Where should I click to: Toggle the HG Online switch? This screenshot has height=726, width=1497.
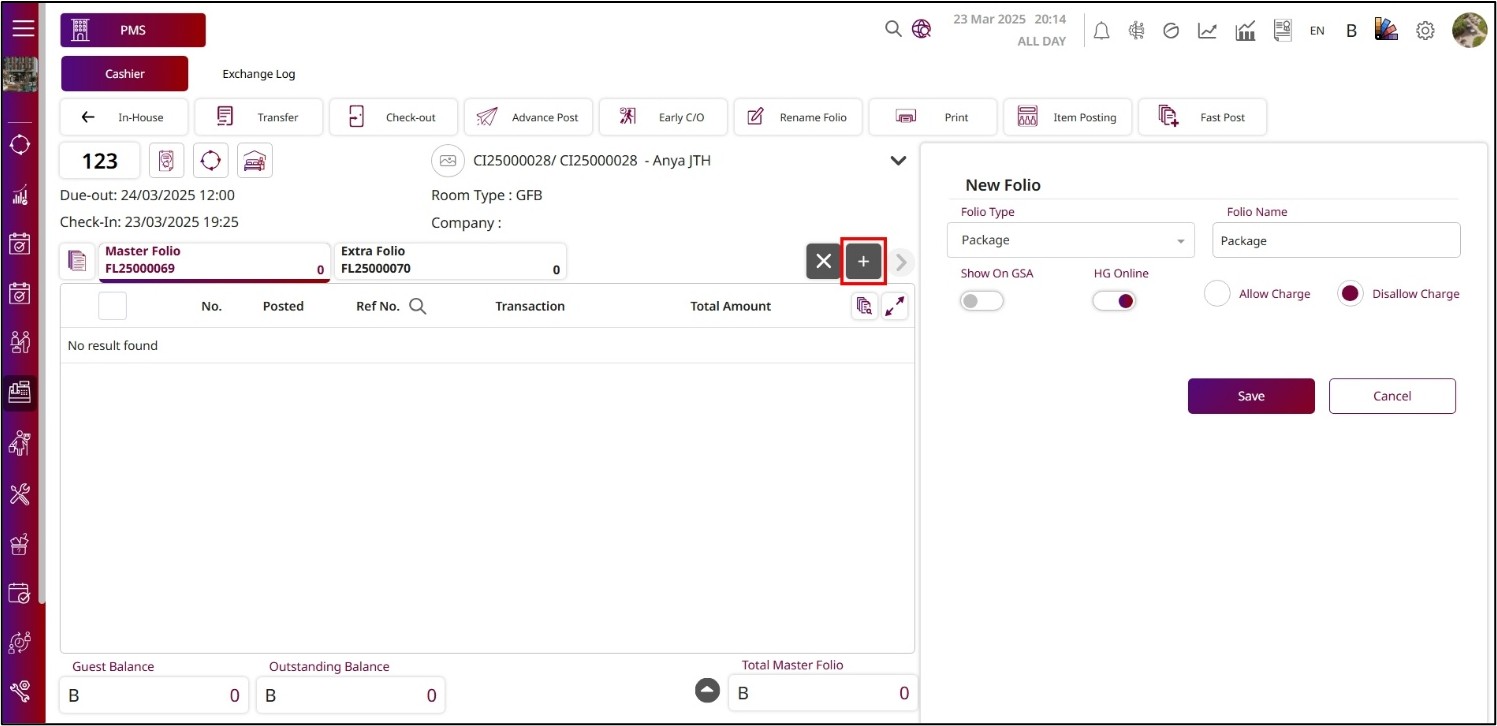pyautogui.click(x=1114, y=300)
